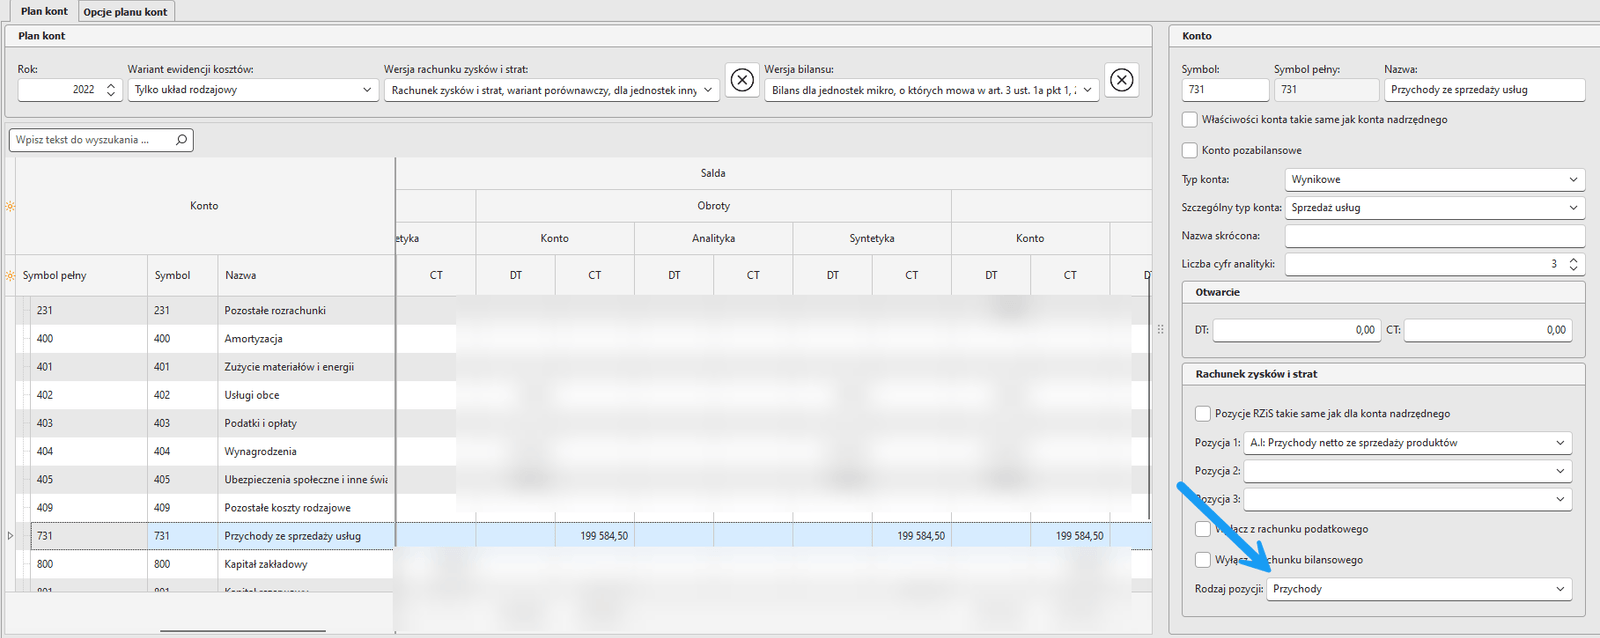Open Wariant ewidencji kosztów dropdown
Screen dimensions: 1600x638
(252, 90)
